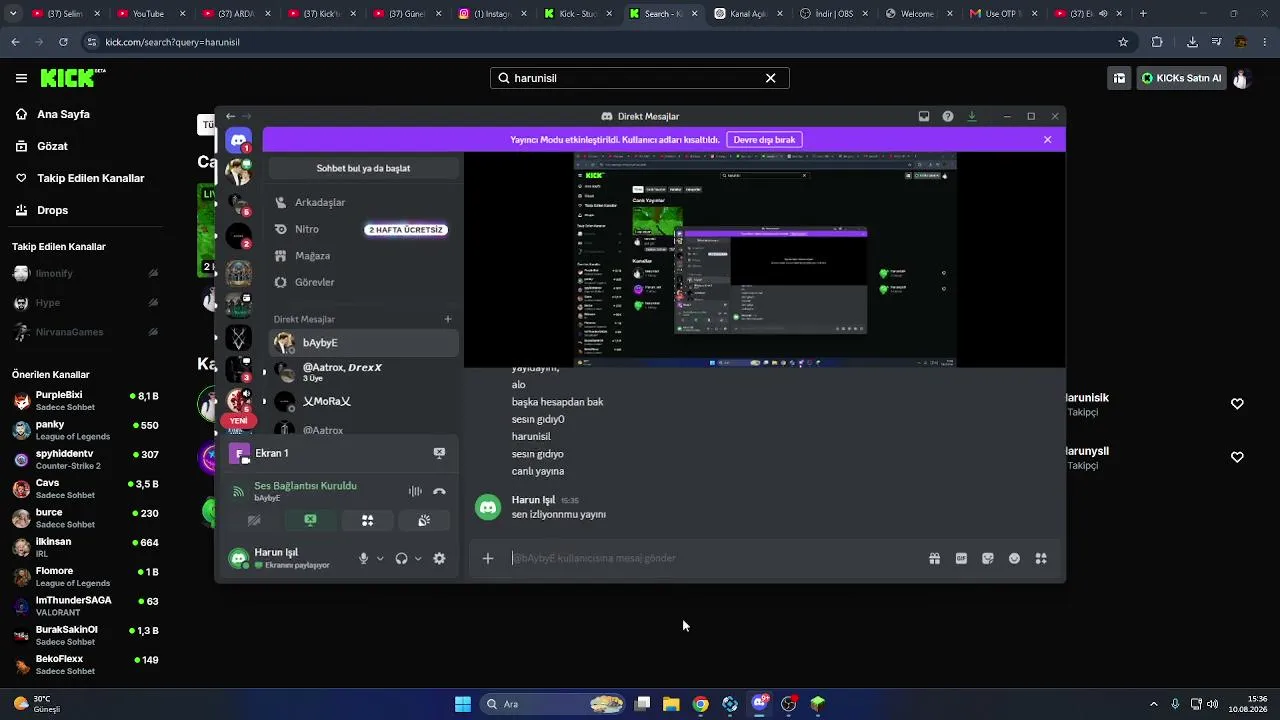Switch to the Kanal Açılı browser tab
This screenshot has height=720, width=1280.
[x=748, y=14]
